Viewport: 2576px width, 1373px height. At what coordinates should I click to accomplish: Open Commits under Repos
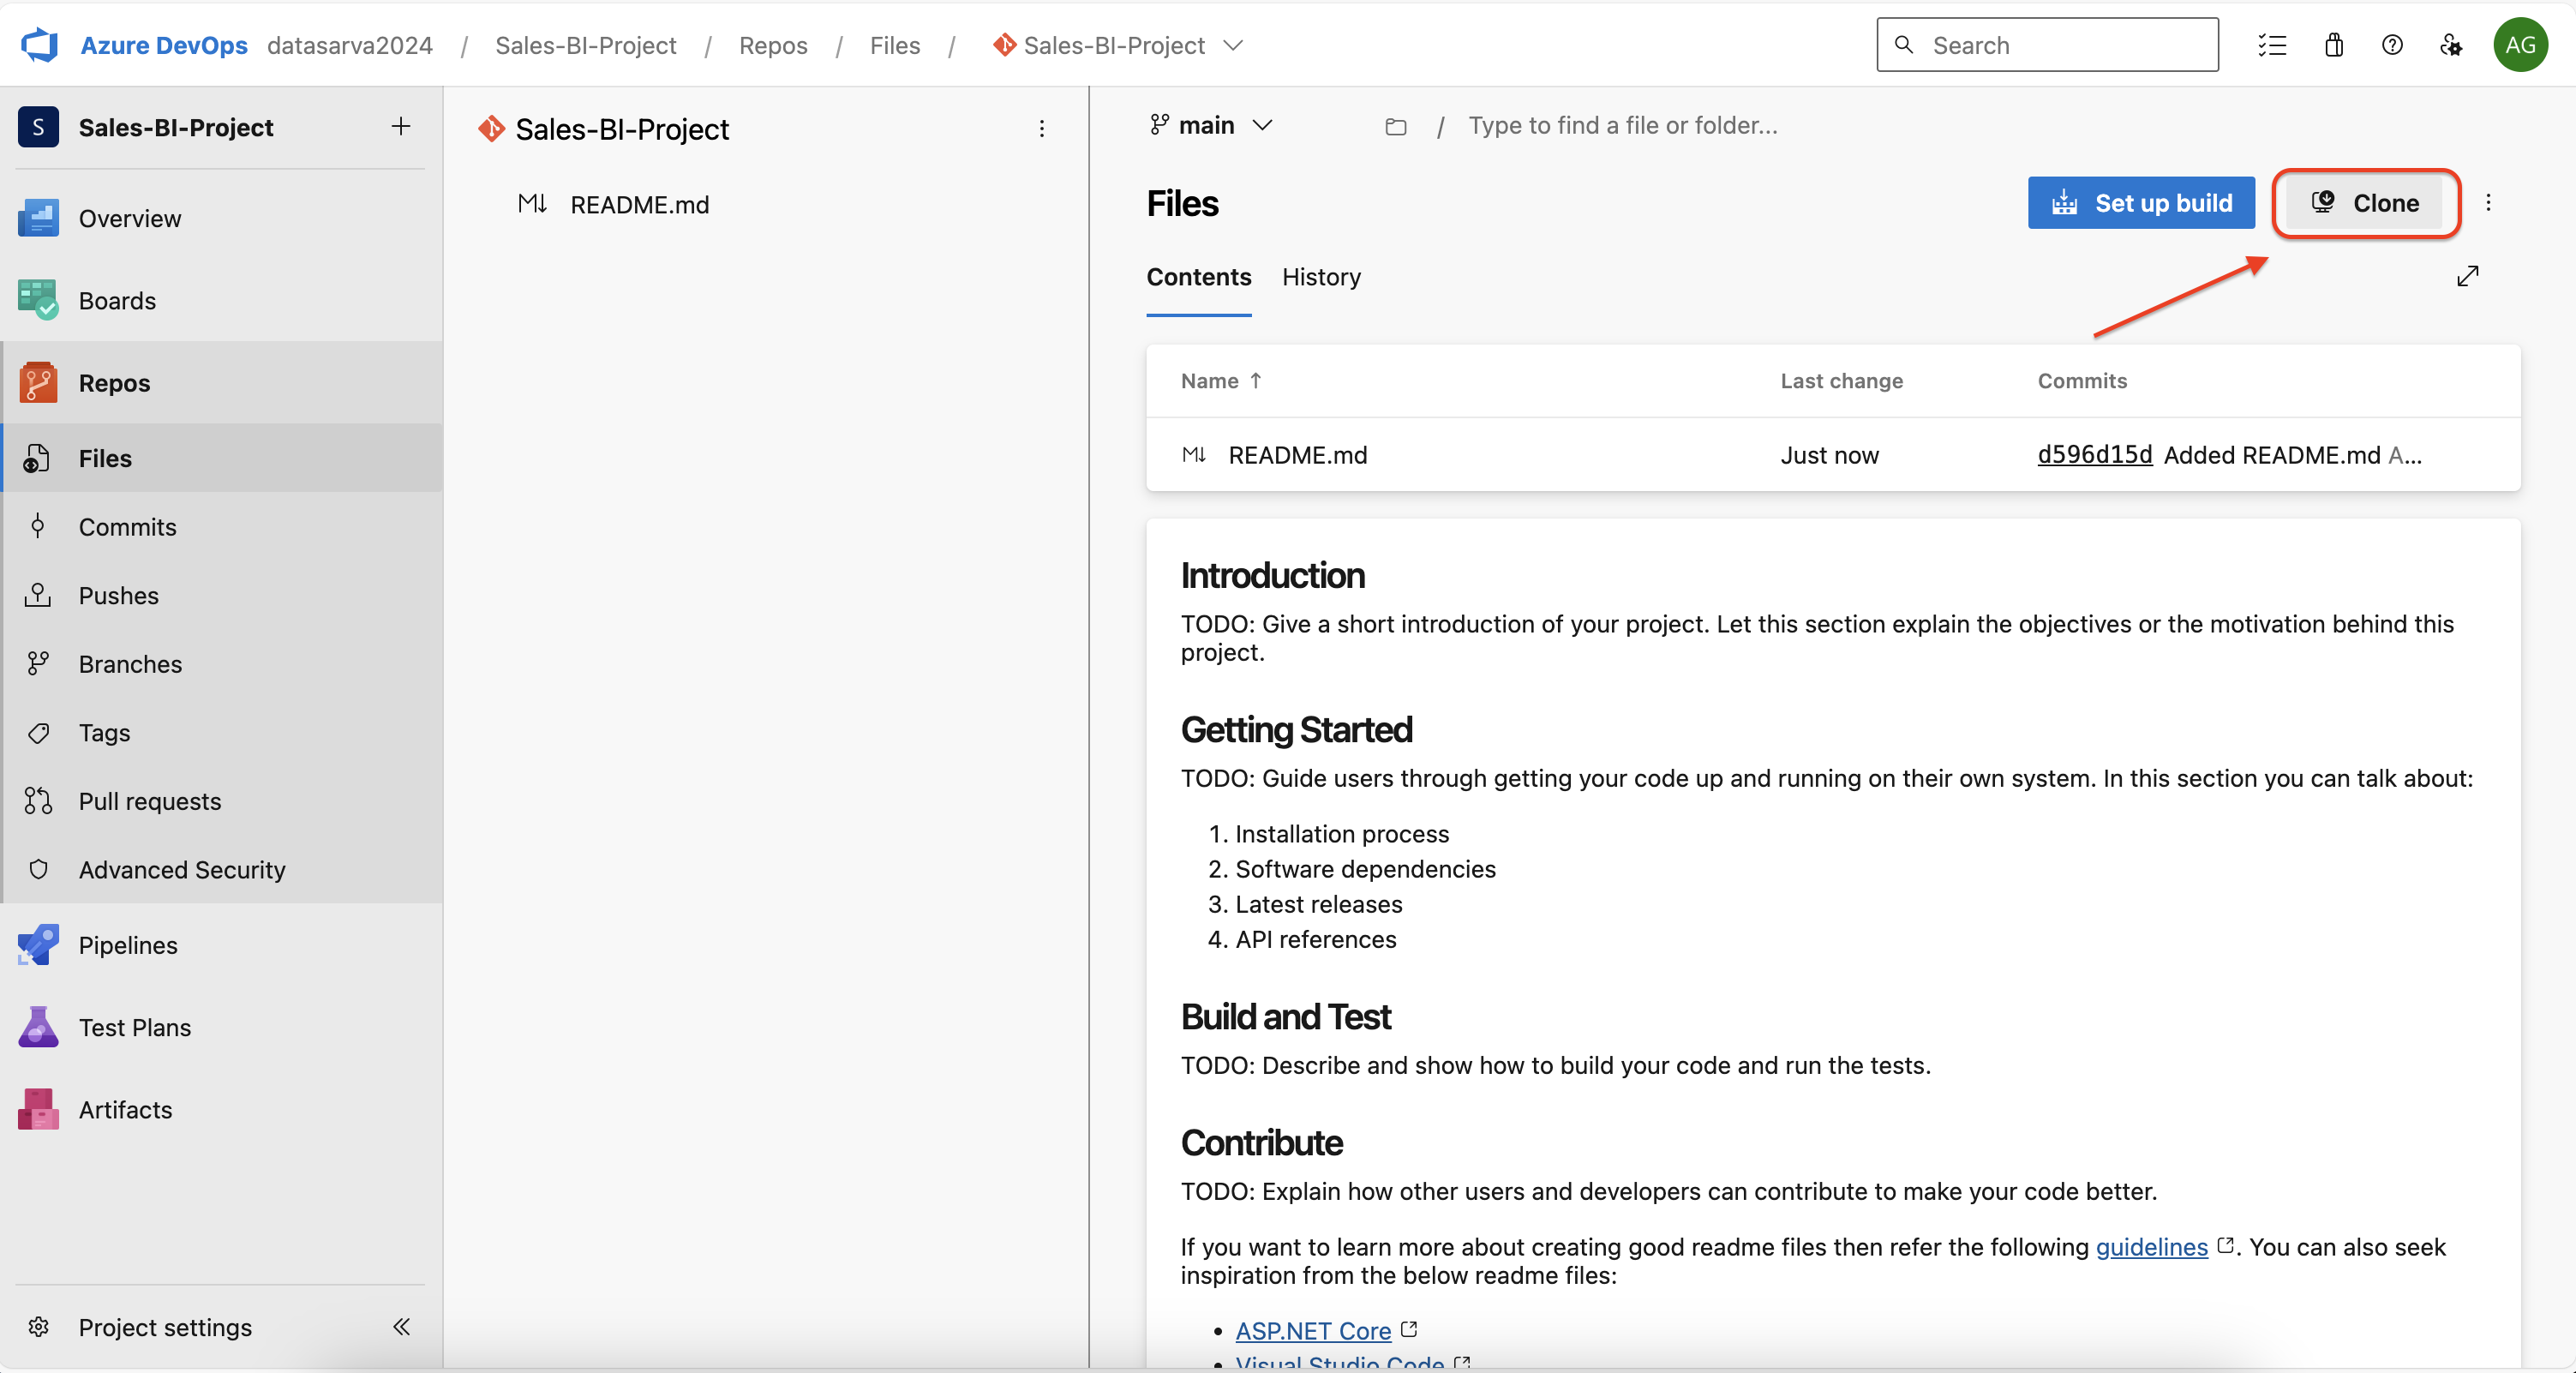pos(221,527)
